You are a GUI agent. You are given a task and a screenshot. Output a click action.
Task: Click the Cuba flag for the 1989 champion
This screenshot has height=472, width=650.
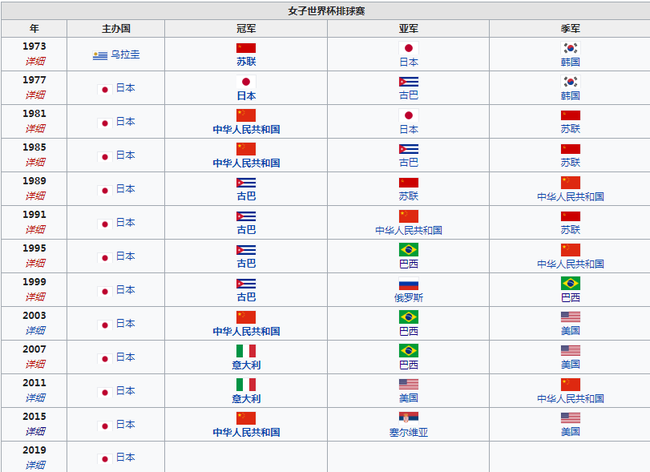tap(246, 183)
